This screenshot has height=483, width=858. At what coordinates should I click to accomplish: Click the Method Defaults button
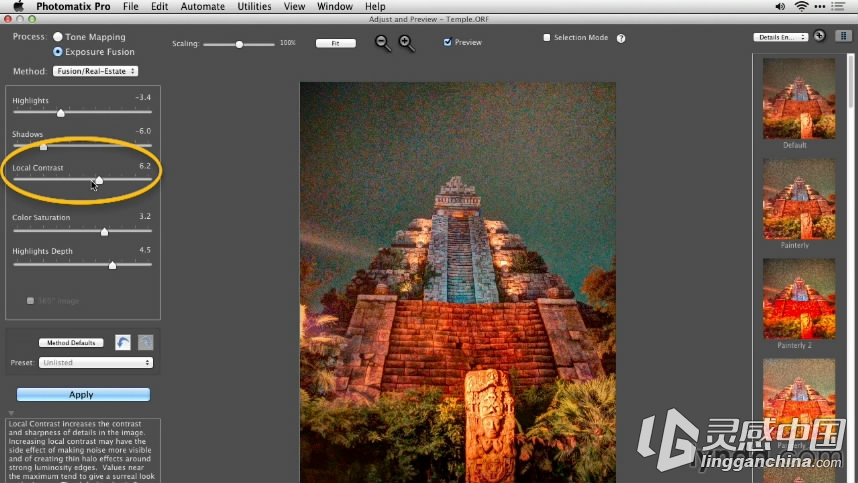pos(71,342)
